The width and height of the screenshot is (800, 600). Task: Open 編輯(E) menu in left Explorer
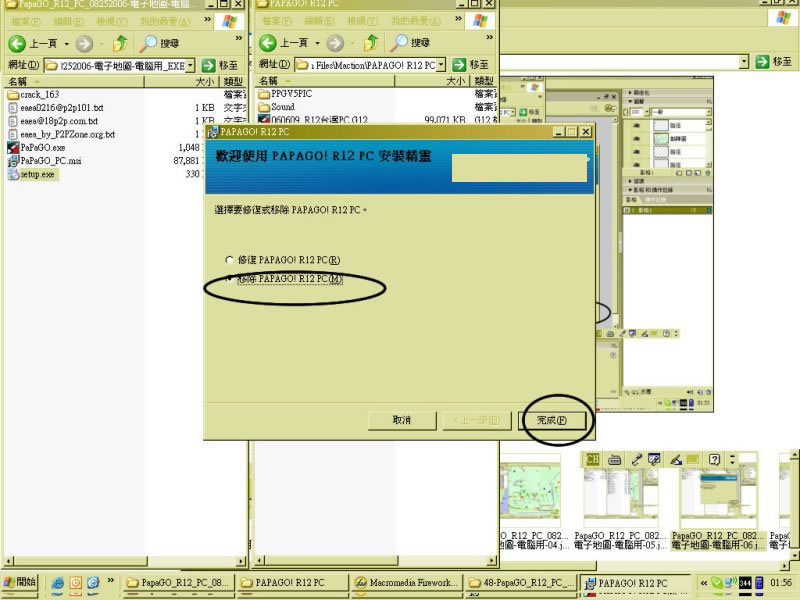[68, 21]
